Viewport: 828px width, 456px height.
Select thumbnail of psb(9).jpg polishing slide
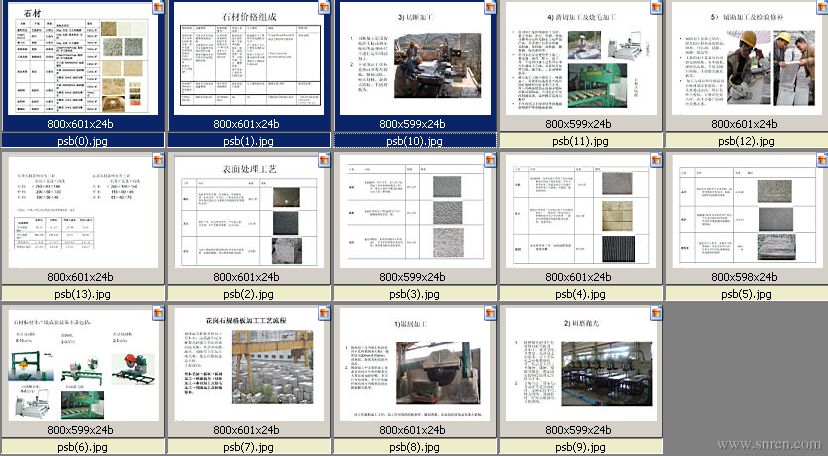(580, 365)
